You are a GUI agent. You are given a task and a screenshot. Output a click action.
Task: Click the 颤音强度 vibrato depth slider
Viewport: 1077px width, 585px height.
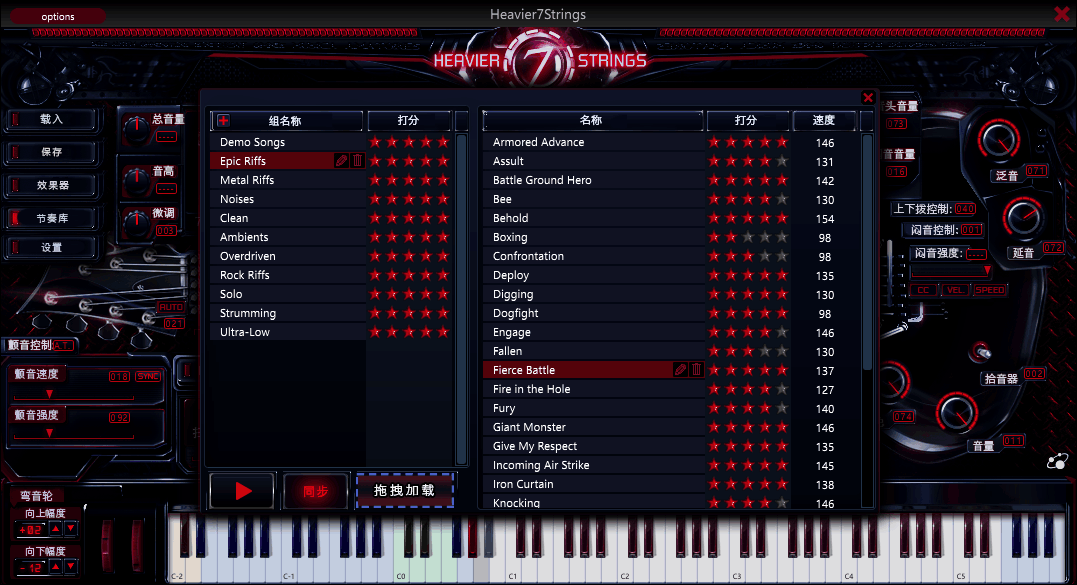pyautogui.click(x=73, y=433)
